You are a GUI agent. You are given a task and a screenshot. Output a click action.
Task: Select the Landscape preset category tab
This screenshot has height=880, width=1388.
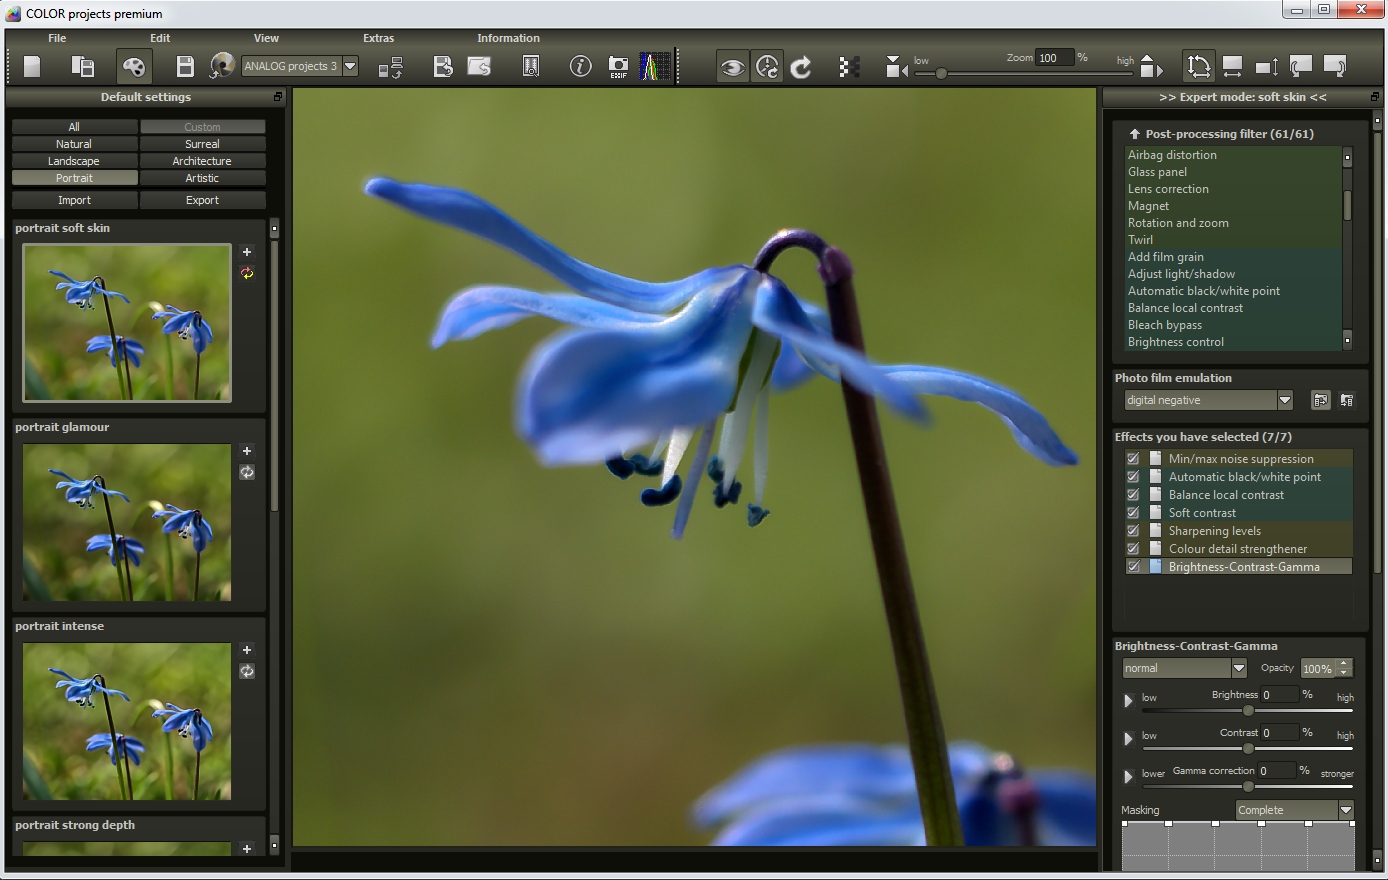tap(74, 161)
